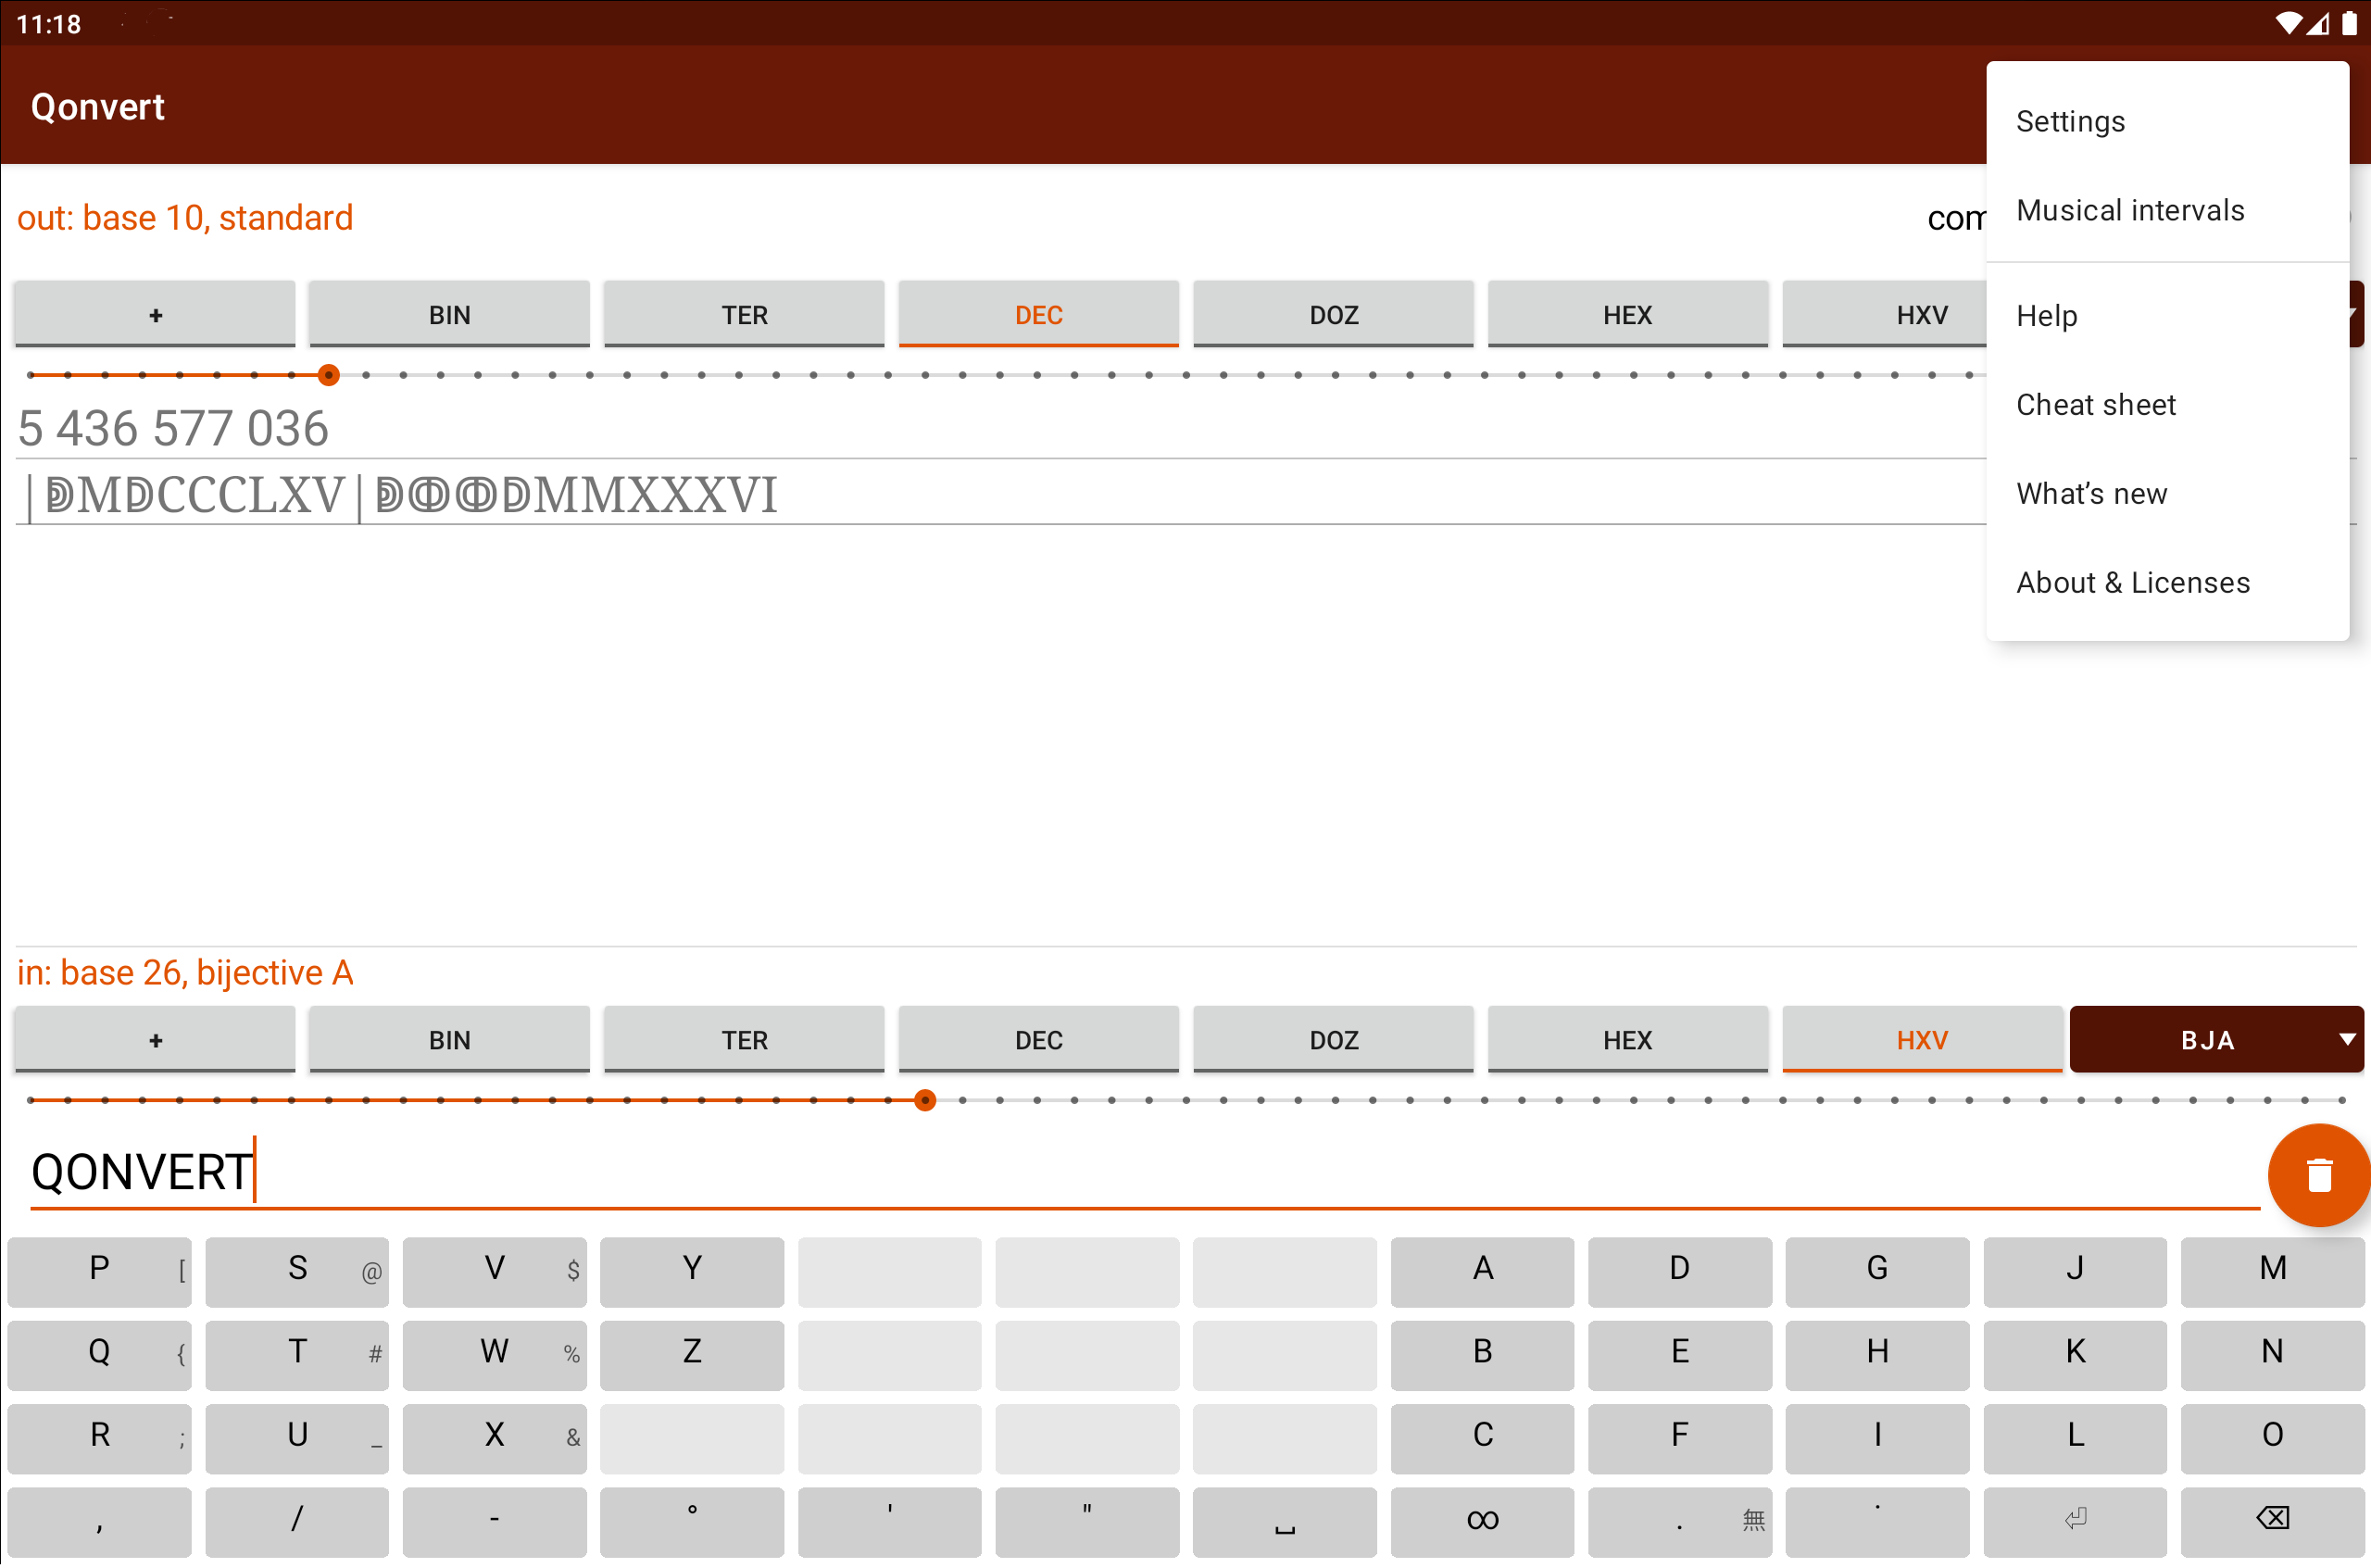Select HEX as the input base
The width and height of the screenshot is (2371, 1568).
1627,1040
